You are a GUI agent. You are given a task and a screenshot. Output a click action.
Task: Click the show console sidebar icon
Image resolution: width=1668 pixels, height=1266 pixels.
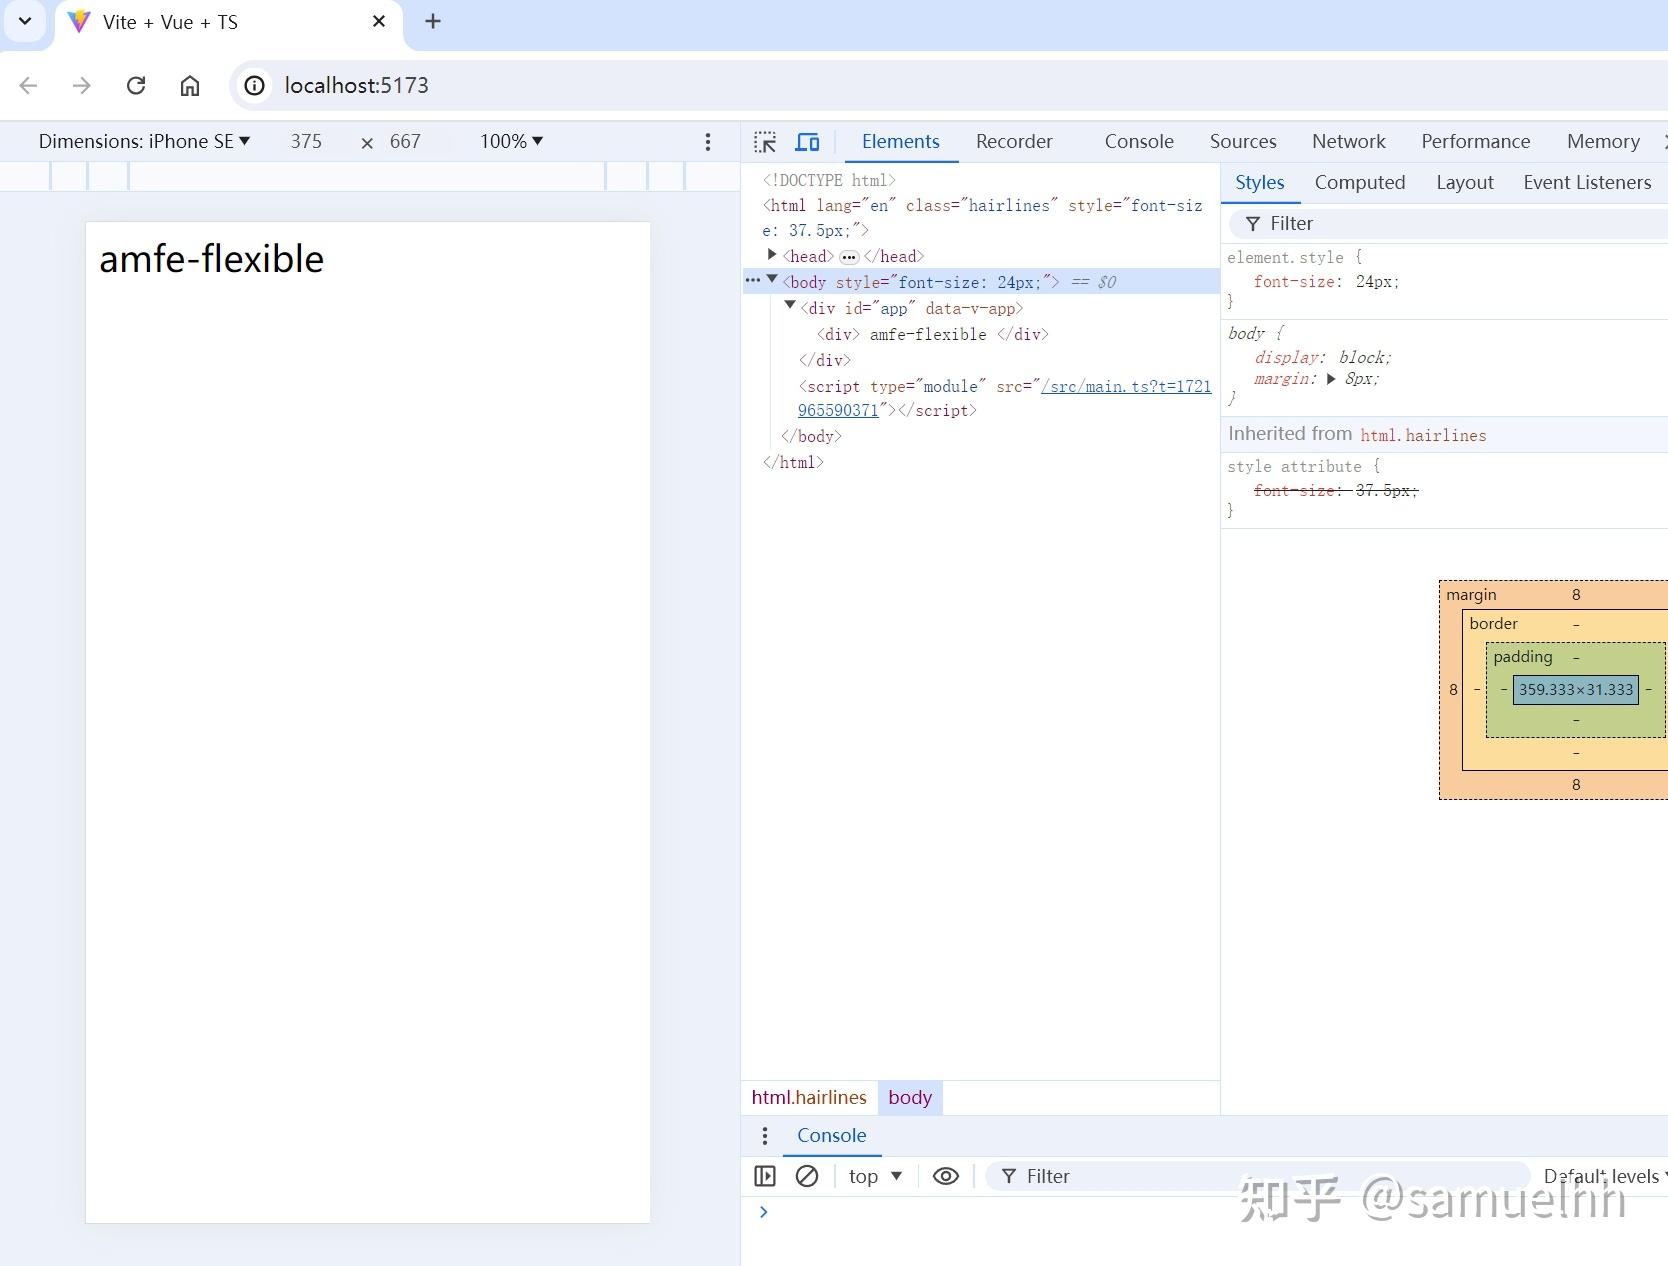click(x=765, y=1176)
